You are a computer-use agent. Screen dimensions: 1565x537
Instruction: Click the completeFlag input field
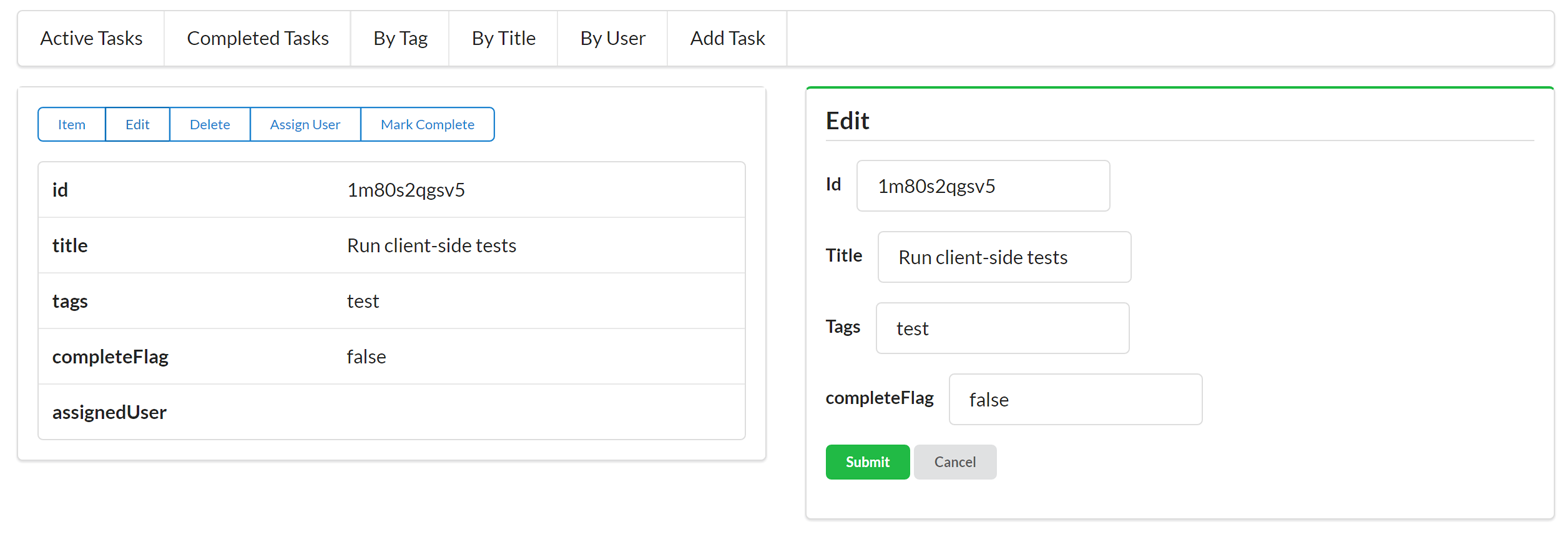pos(1075,399)
